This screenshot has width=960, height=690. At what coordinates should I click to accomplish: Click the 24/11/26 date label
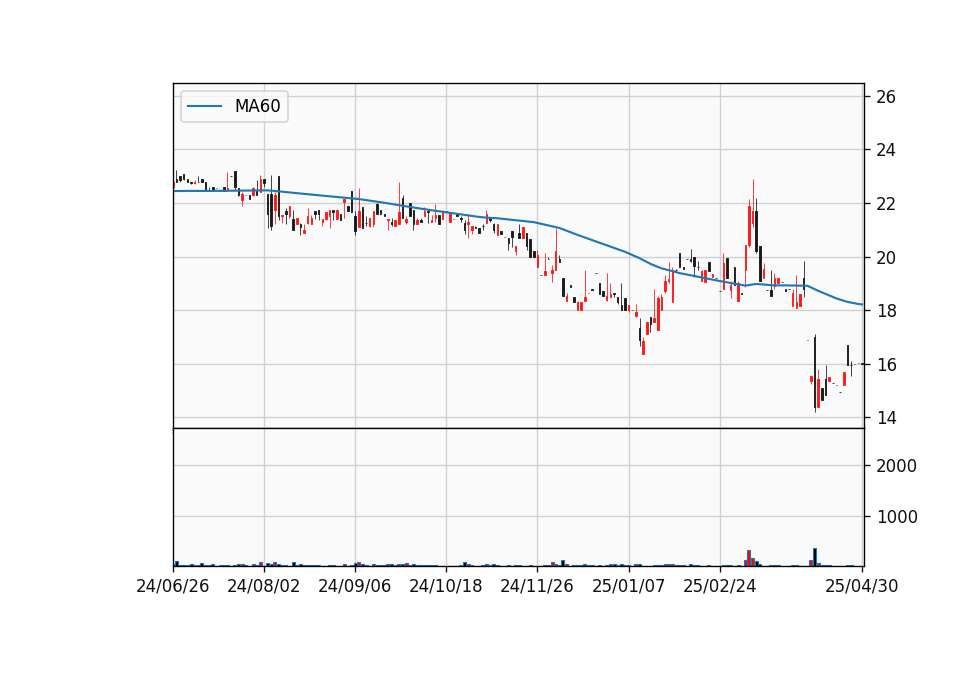click(537, 586)
